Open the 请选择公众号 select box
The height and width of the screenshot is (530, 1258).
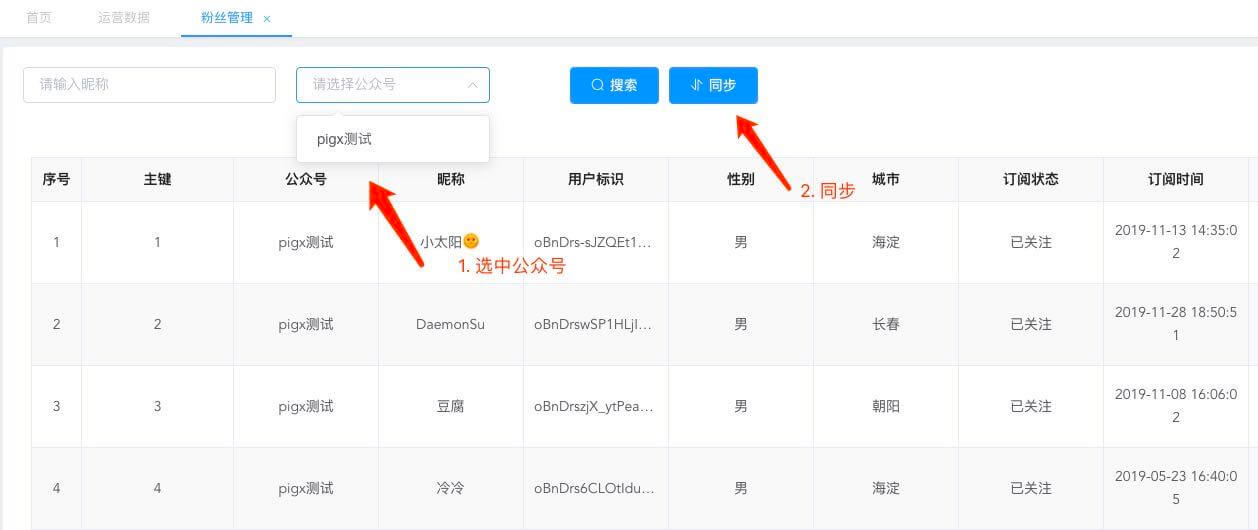(x=385, y=85)
